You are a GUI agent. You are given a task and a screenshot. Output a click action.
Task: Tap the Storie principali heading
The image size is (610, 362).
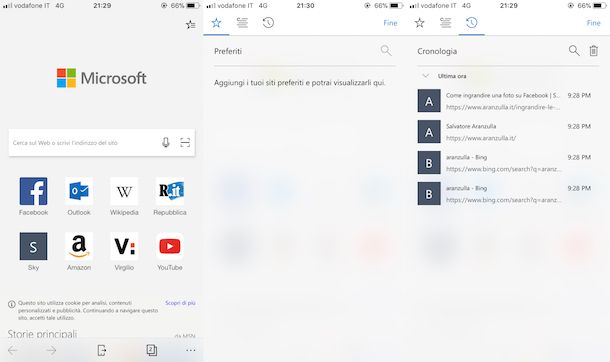click(x=42, y=334)
